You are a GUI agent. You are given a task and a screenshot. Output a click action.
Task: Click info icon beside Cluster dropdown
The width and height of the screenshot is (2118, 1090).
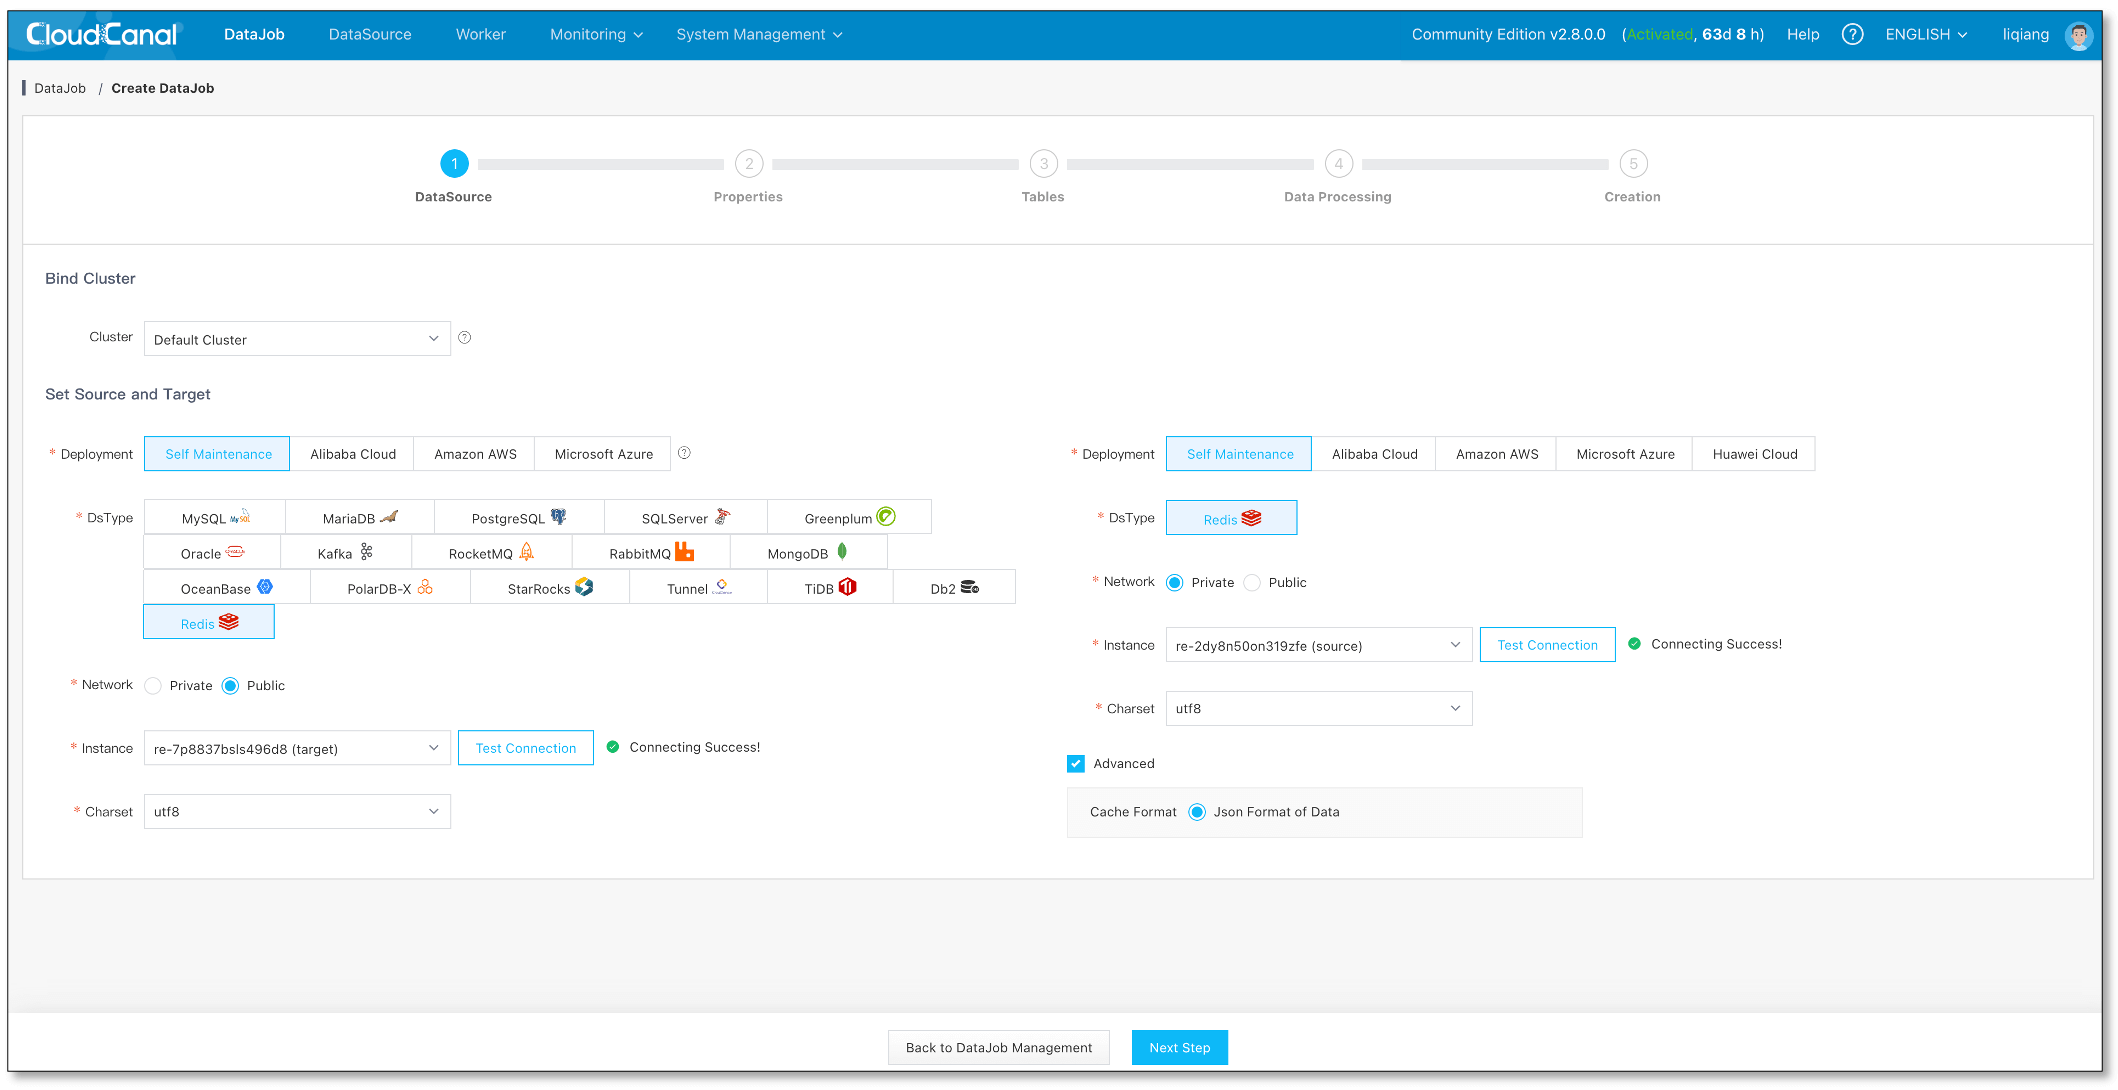(465, 338)
